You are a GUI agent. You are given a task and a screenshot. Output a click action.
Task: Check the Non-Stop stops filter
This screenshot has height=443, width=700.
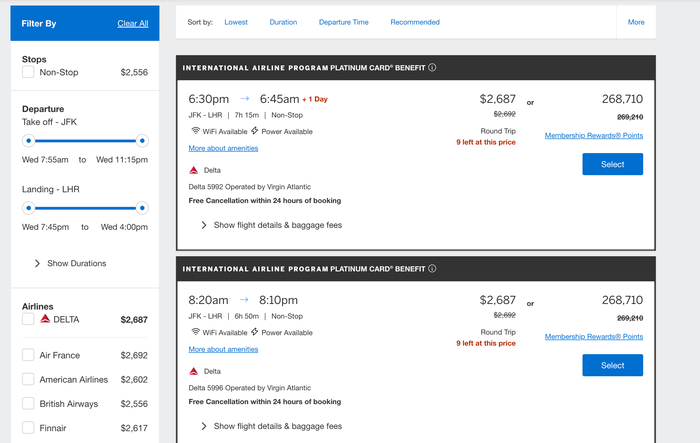click(x=28, y=72)
